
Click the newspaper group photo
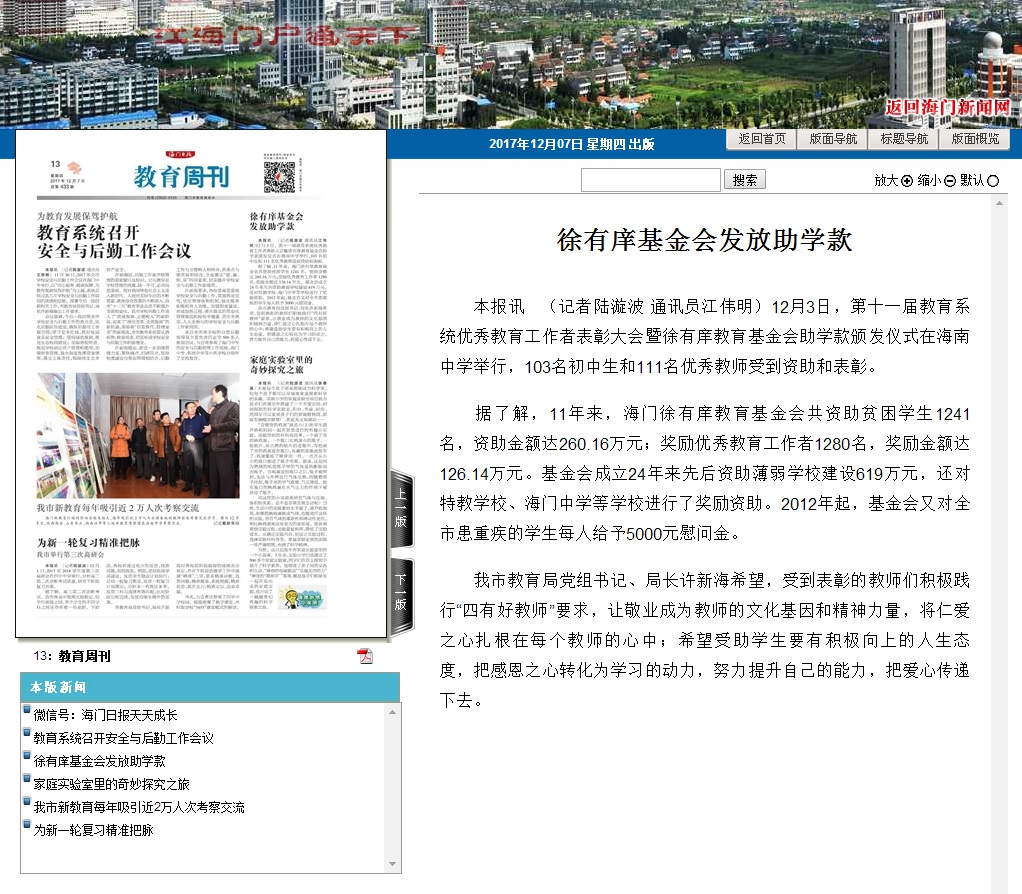138,435
